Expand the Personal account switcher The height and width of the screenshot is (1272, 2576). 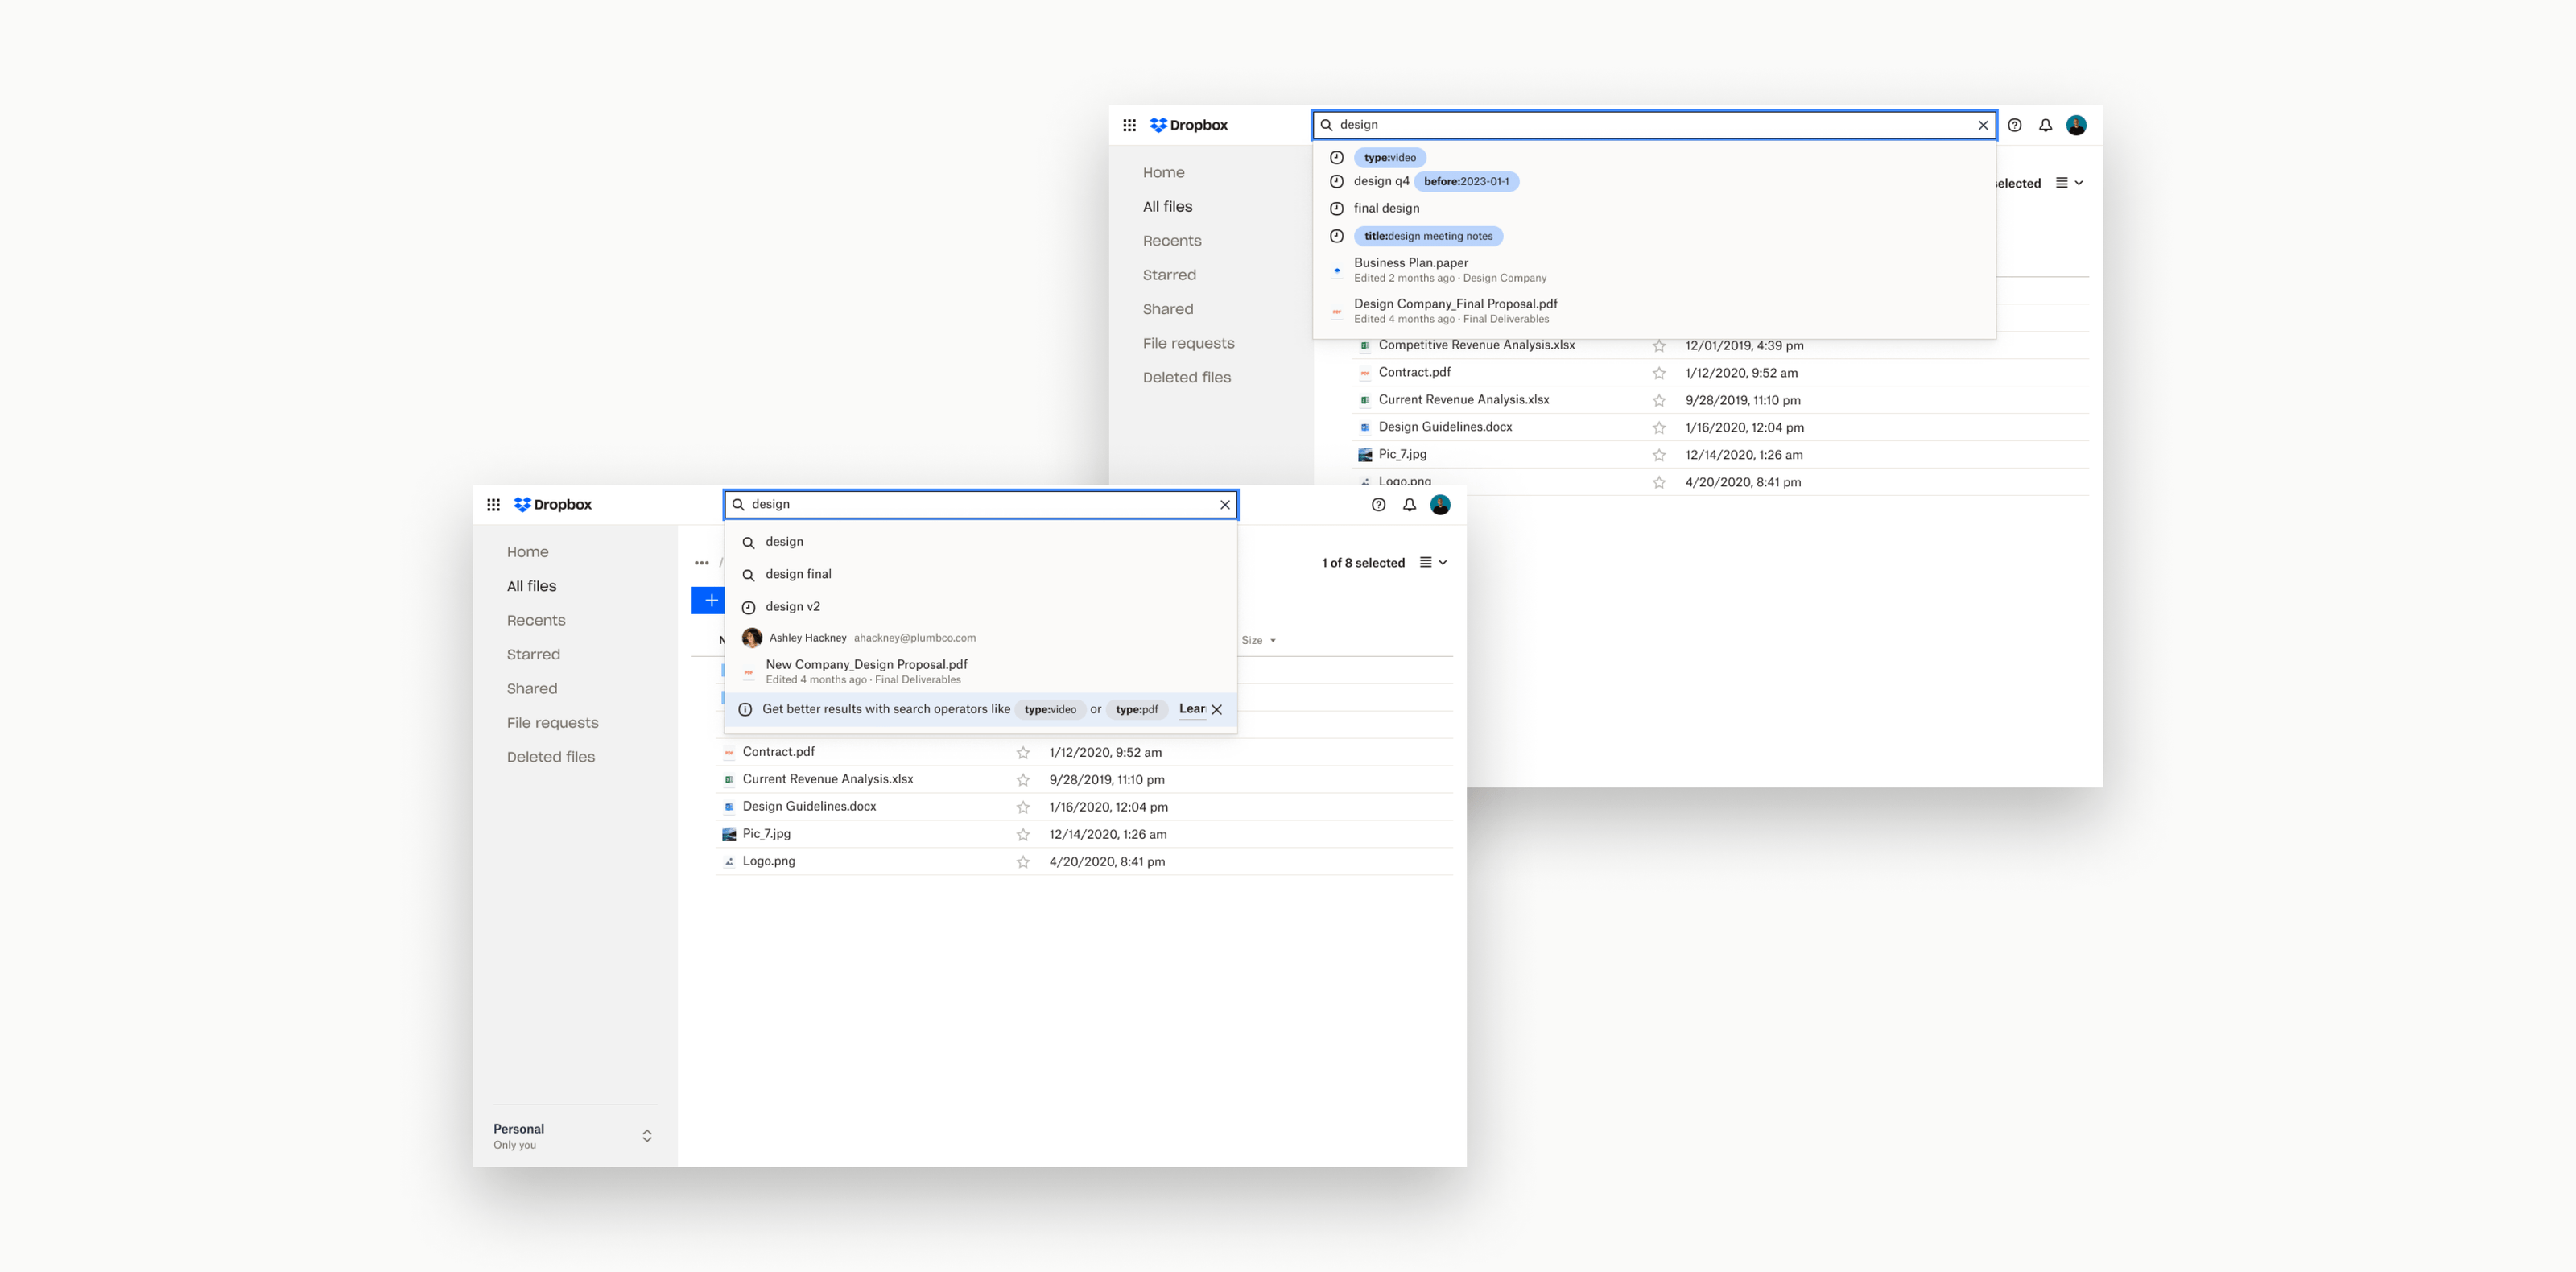pos(647,1135)
